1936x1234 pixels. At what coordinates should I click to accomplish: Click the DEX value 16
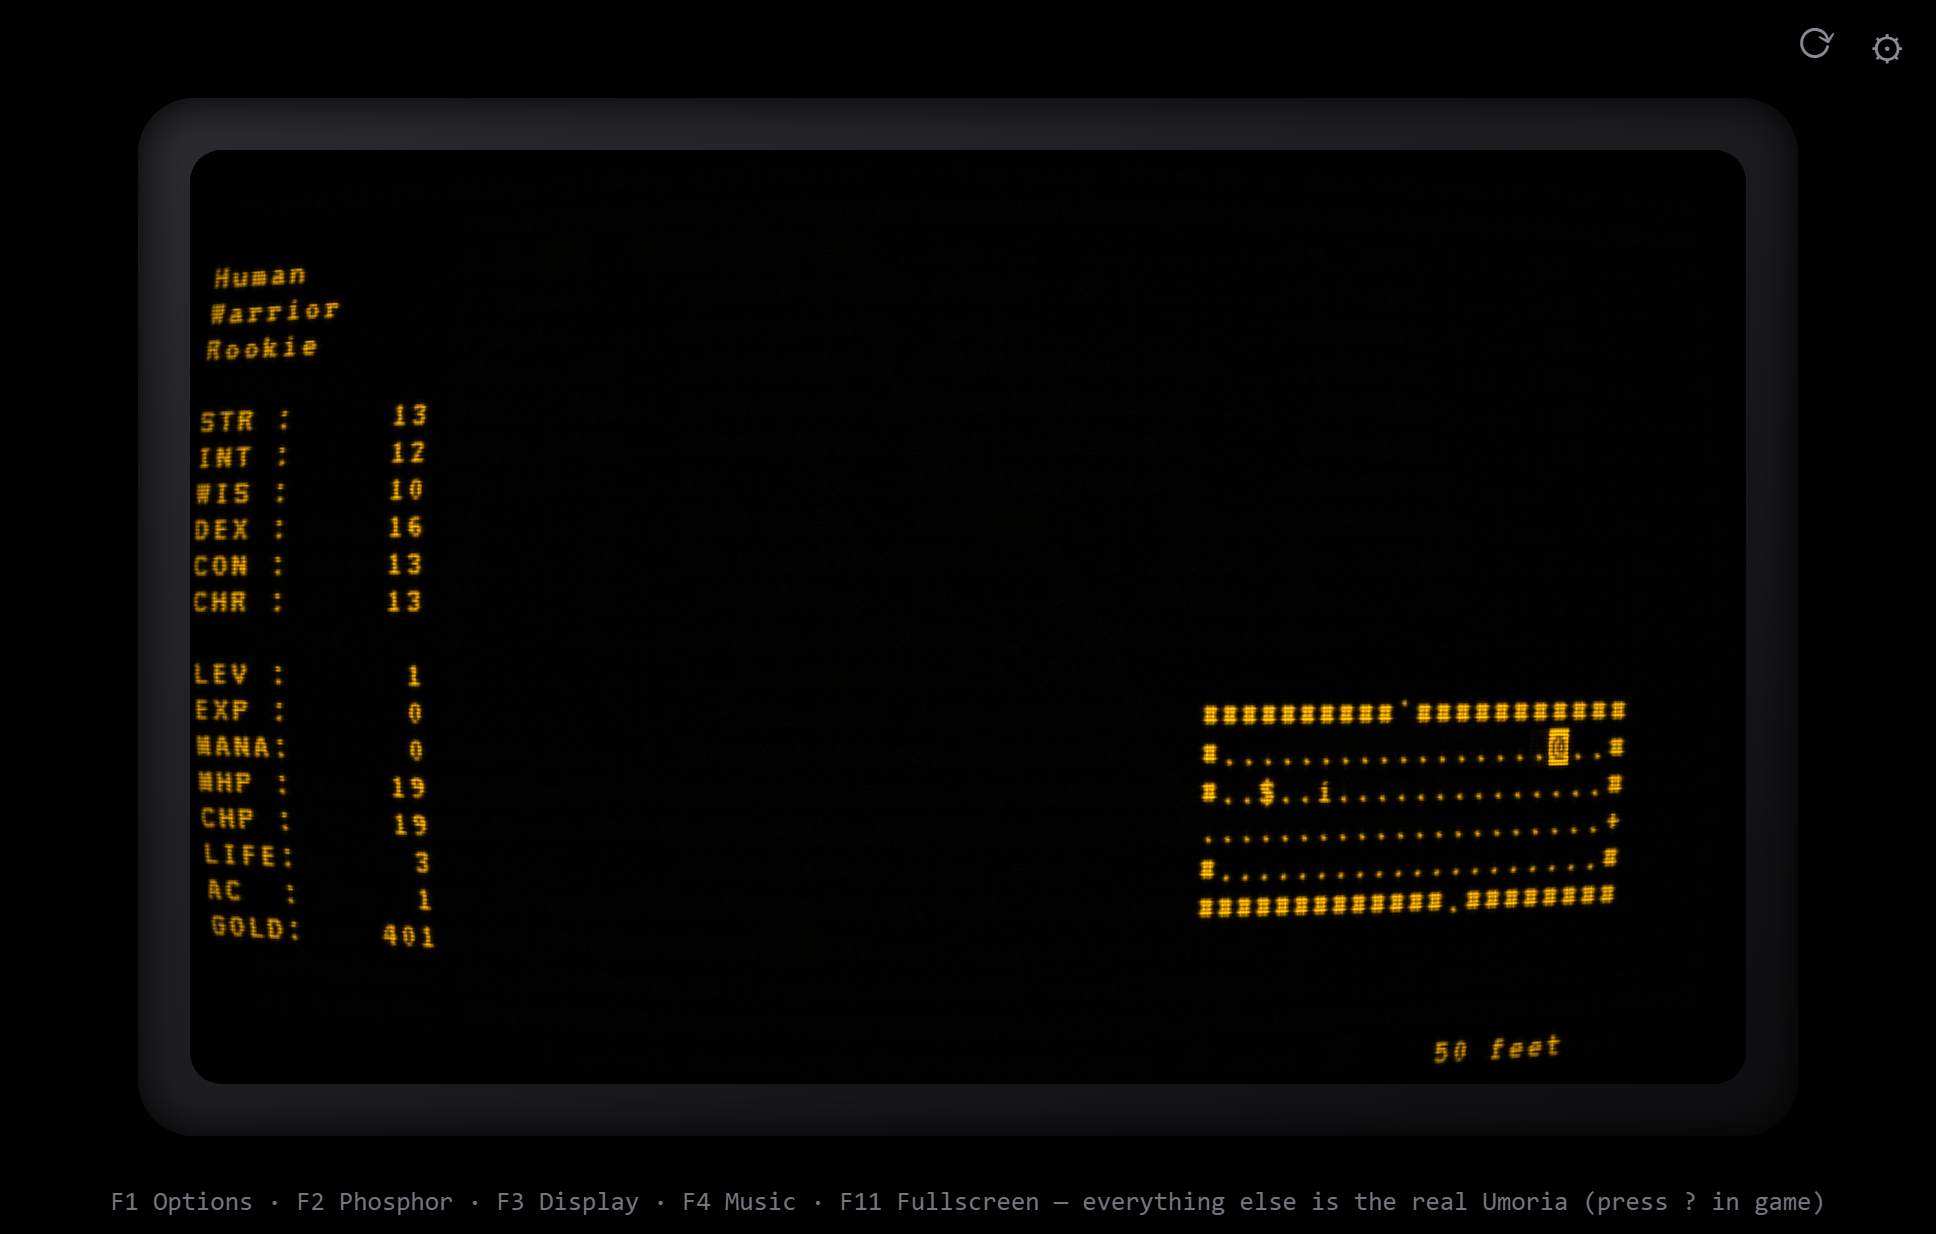click(405, 527)
